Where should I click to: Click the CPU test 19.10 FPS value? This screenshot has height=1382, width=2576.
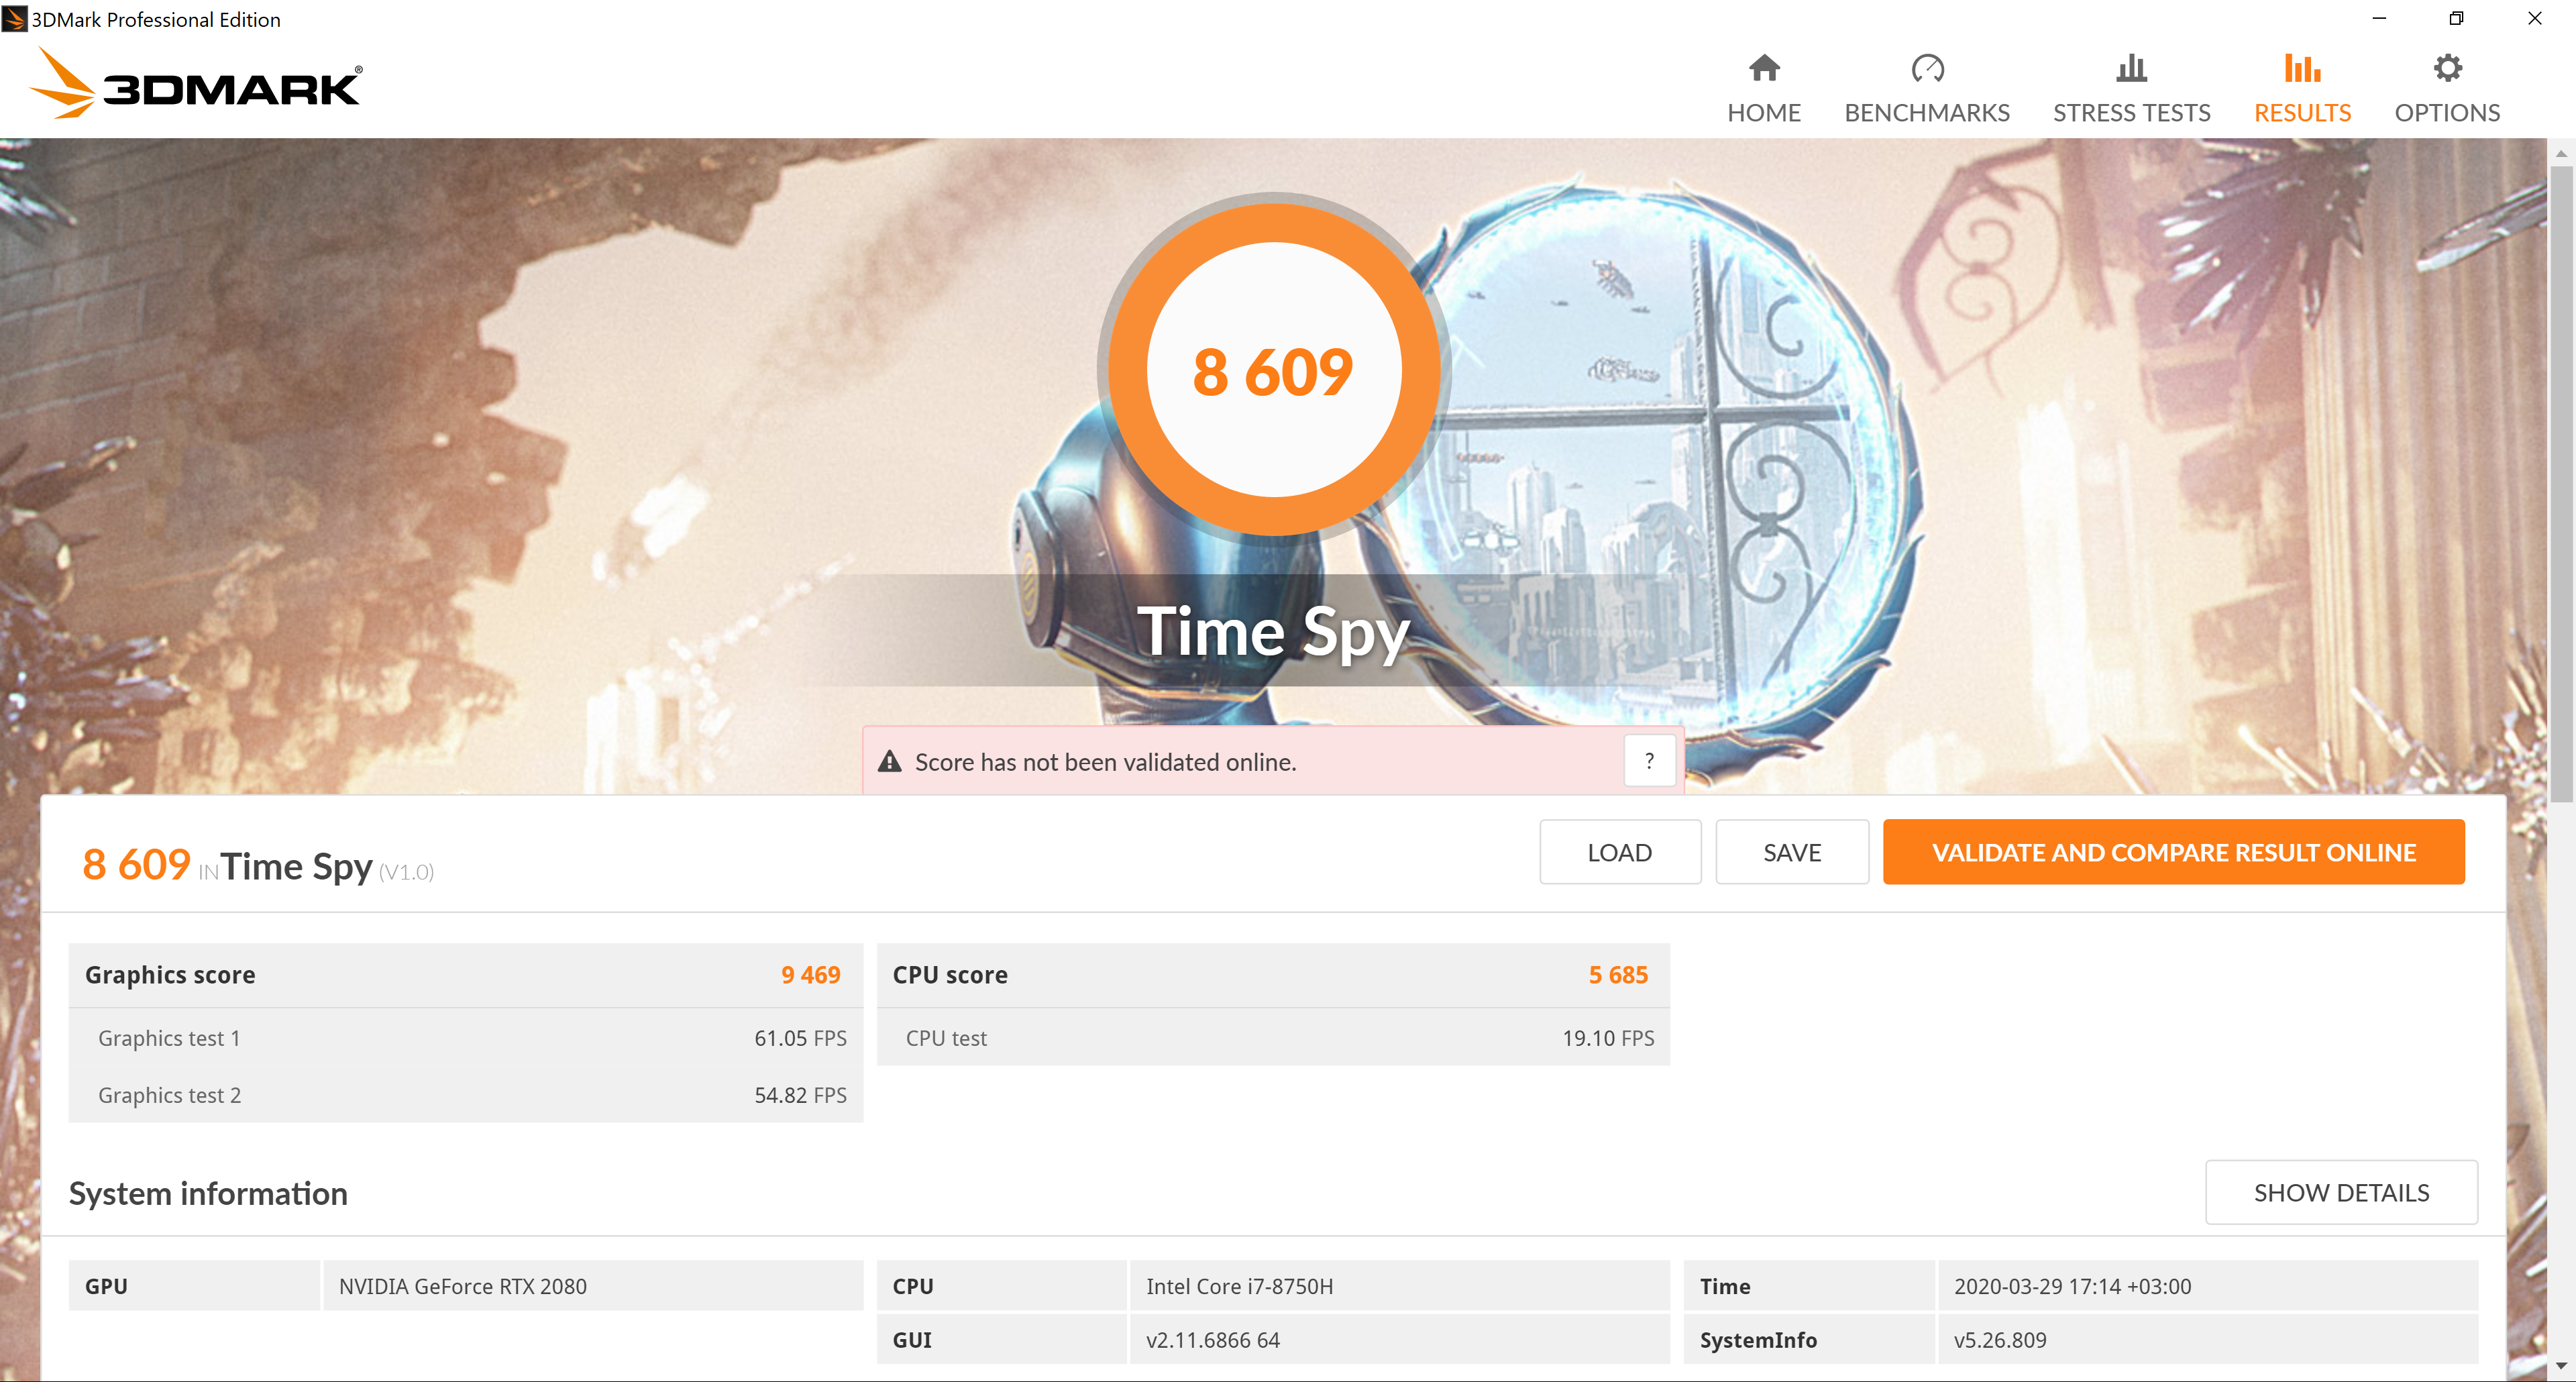(x=1608, y=1038)
